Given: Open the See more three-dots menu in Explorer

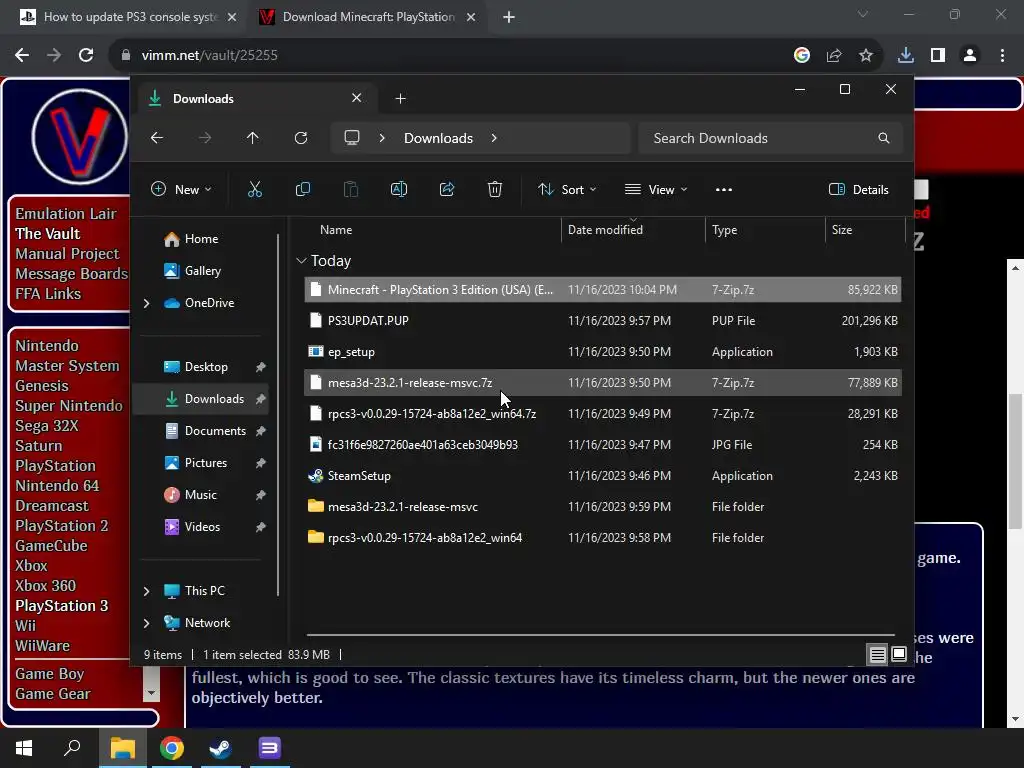Looking at the screenshot, I should 724,189.
